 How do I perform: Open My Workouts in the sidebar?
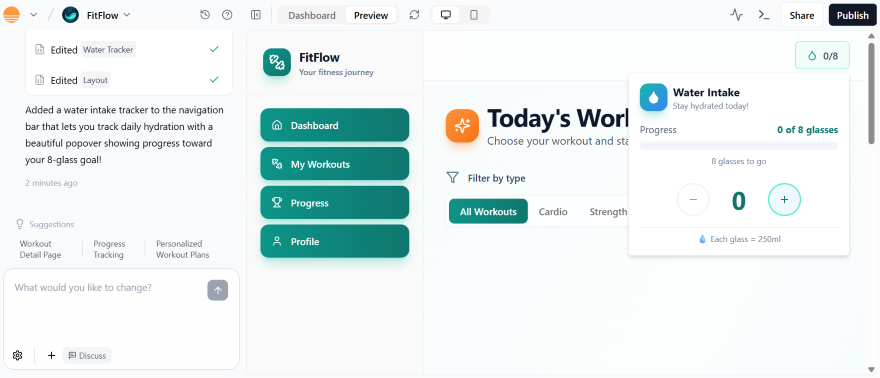(334, 164)
